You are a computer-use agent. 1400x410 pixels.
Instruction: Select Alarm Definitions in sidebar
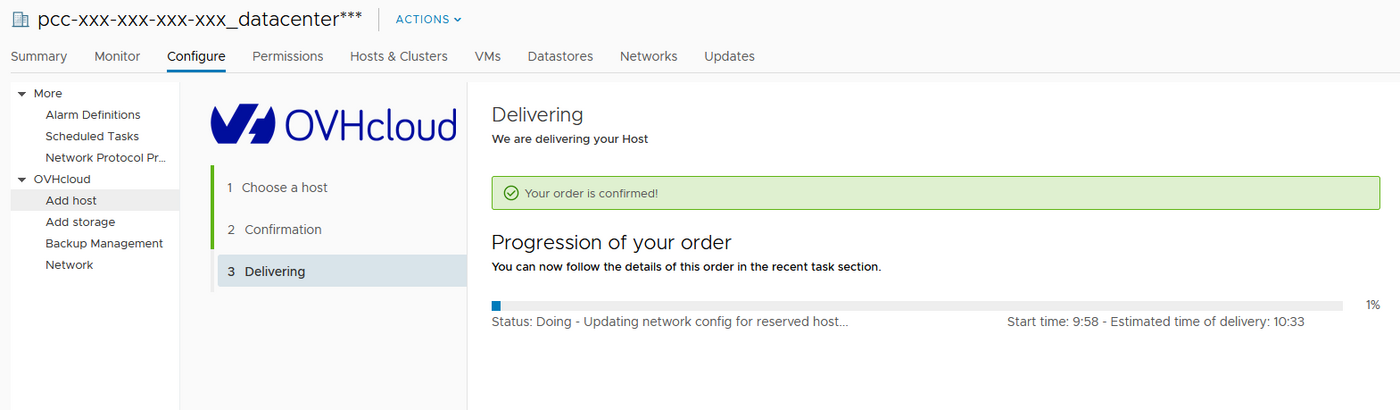93,115
